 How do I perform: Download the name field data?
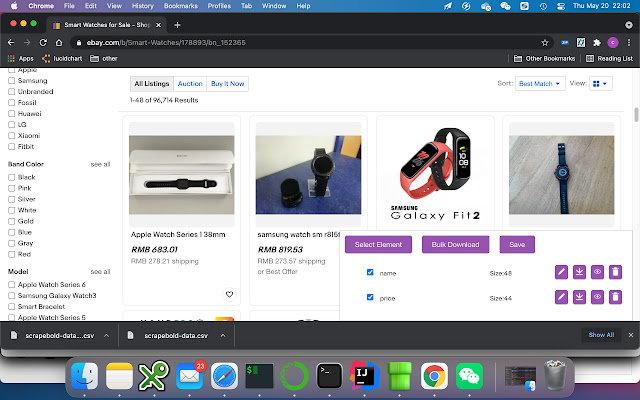579,272
